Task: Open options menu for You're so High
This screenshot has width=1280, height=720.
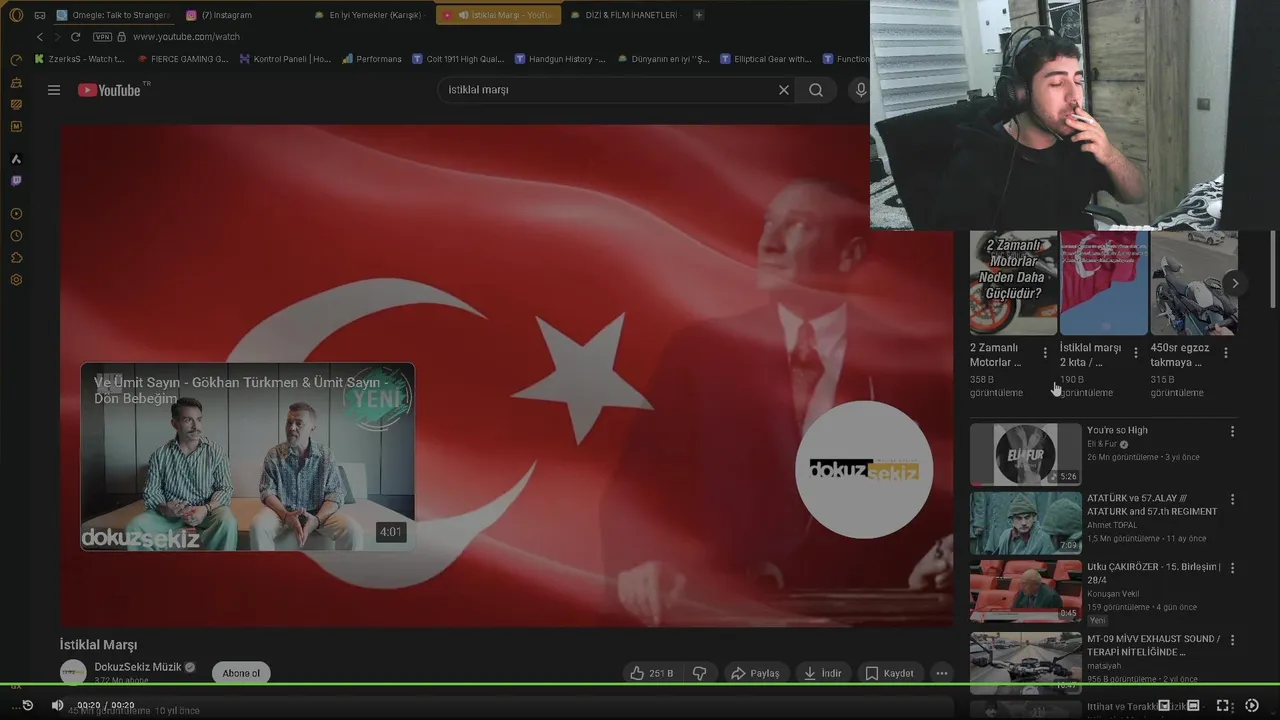Action: 1232,431
